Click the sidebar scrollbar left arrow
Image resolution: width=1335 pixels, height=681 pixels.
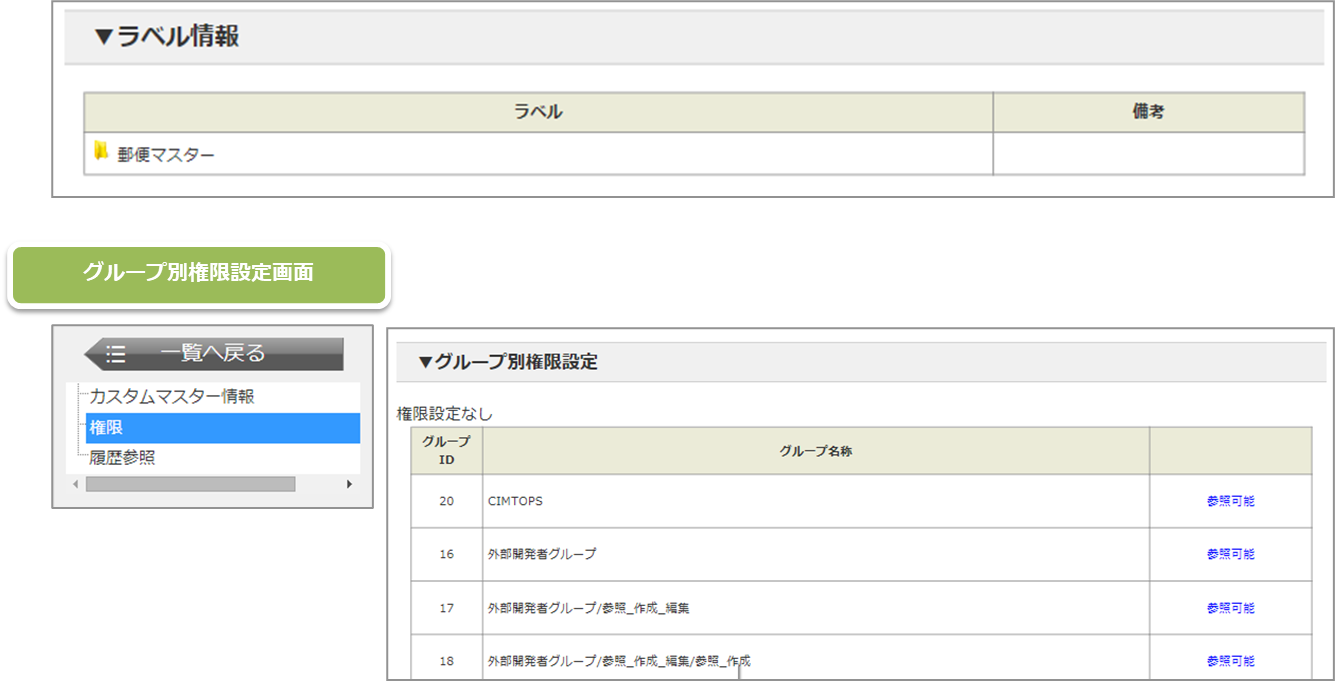[76, 484]
